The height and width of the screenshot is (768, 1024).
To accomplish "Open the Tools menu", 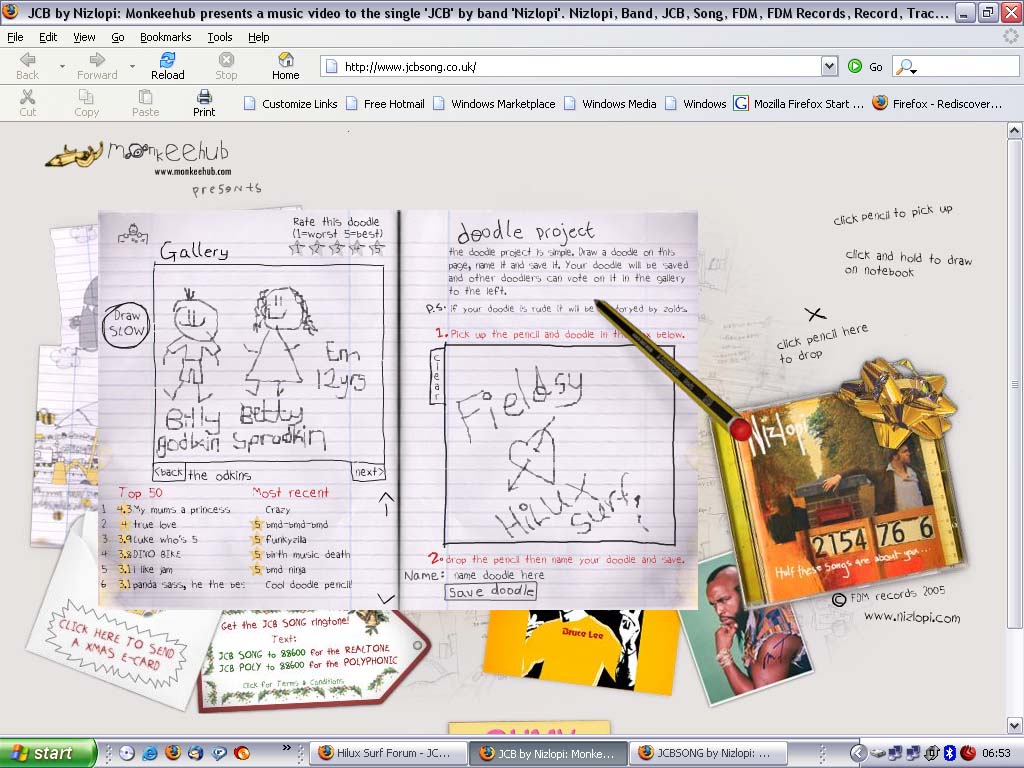I will (220, 37).
